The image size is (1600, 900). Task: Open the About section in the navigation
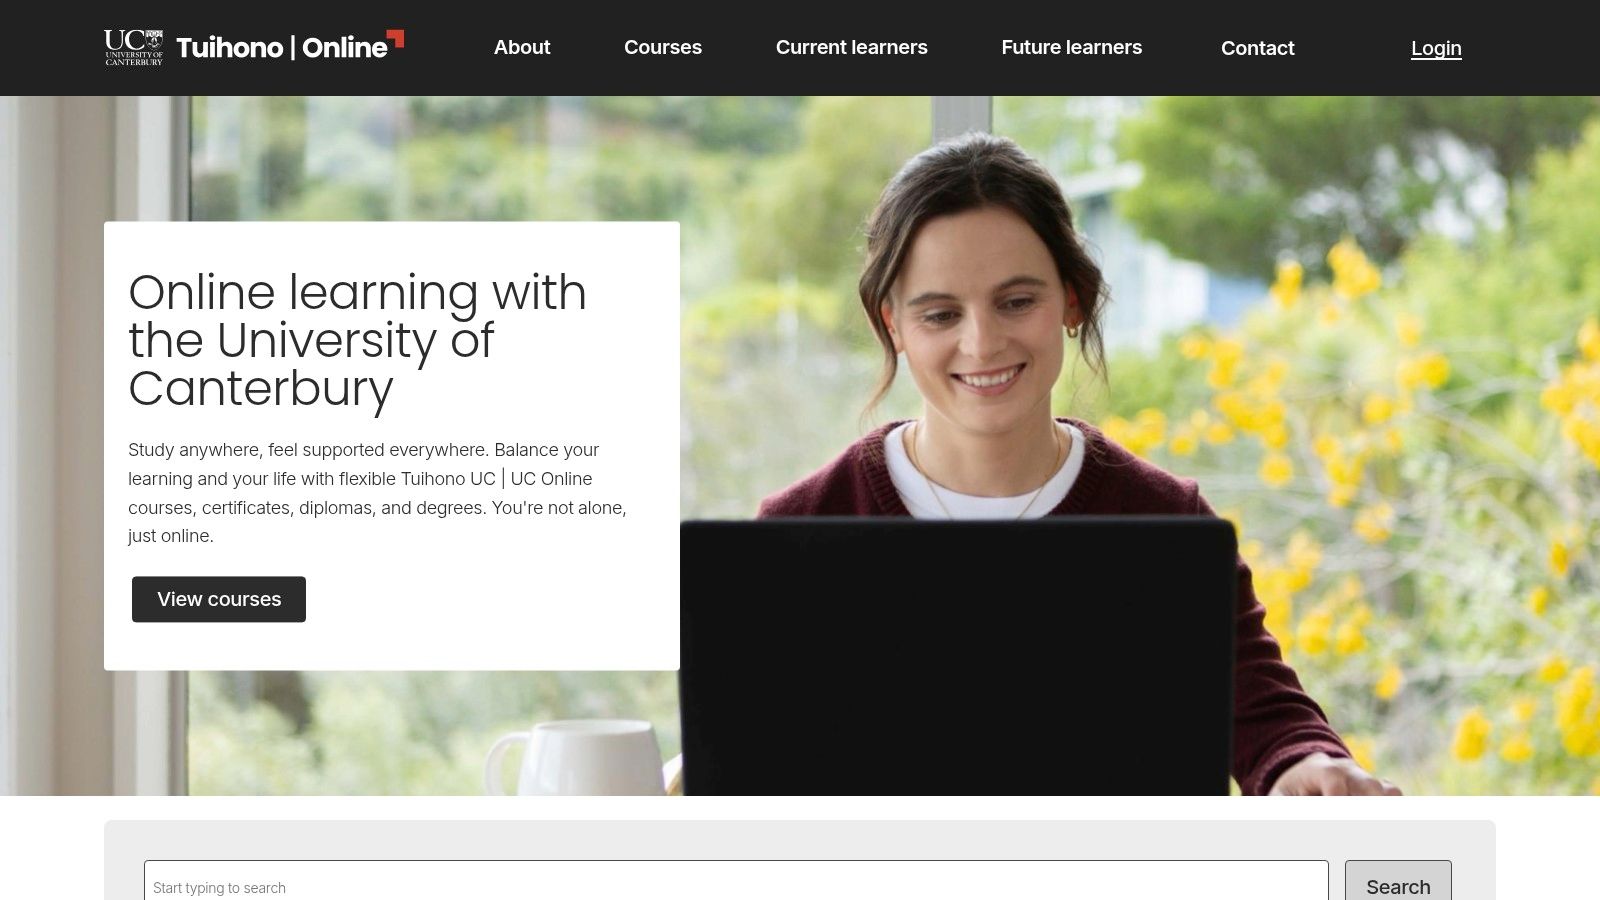pos(521,47)
